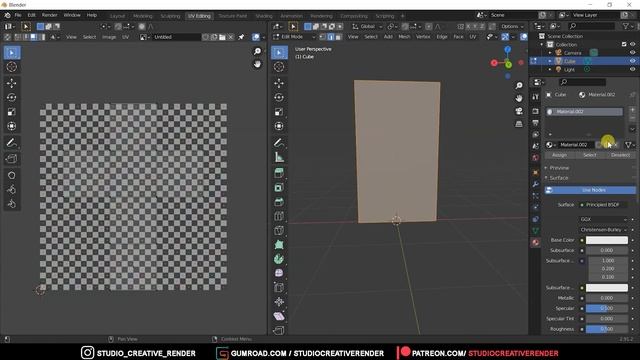Select the Move tool in UV editor
Viewport: 640px width, 360px height.
coord(11,83)
